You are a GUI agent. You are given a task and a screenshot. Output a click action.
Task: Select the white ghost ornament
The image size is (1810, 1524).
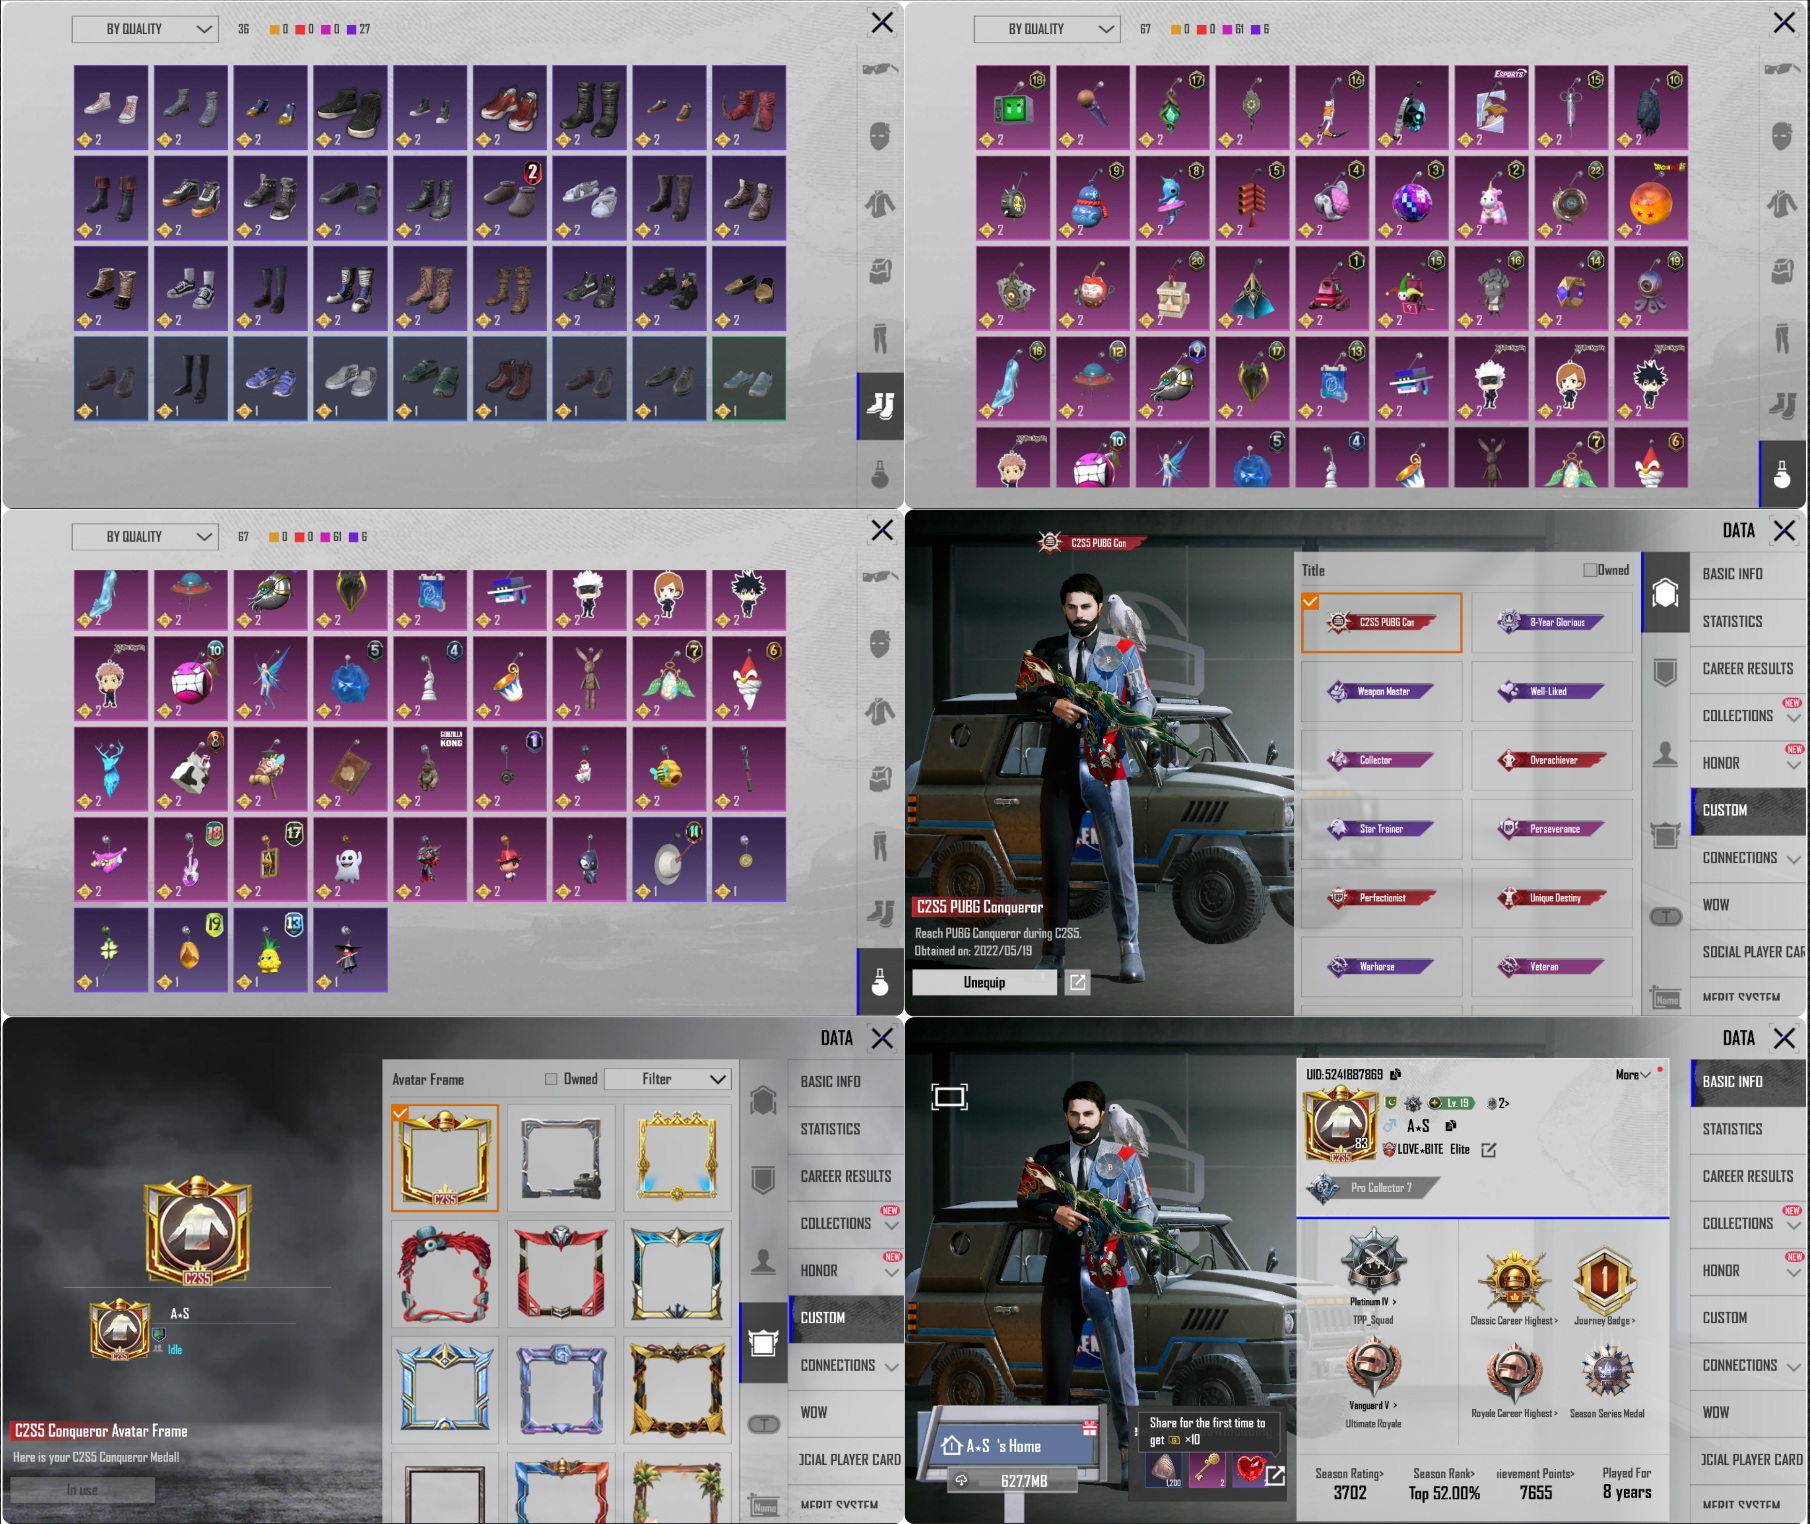(349, 860)
